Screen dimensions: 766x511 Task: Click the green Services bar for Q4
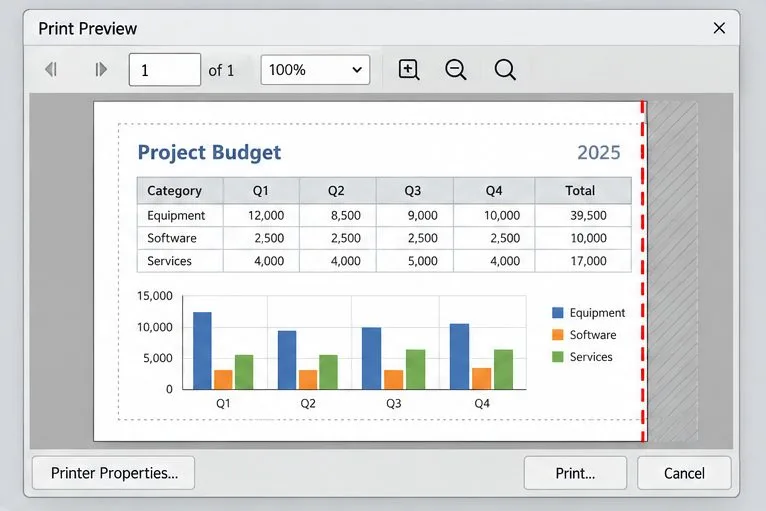(x=503, y=369)
